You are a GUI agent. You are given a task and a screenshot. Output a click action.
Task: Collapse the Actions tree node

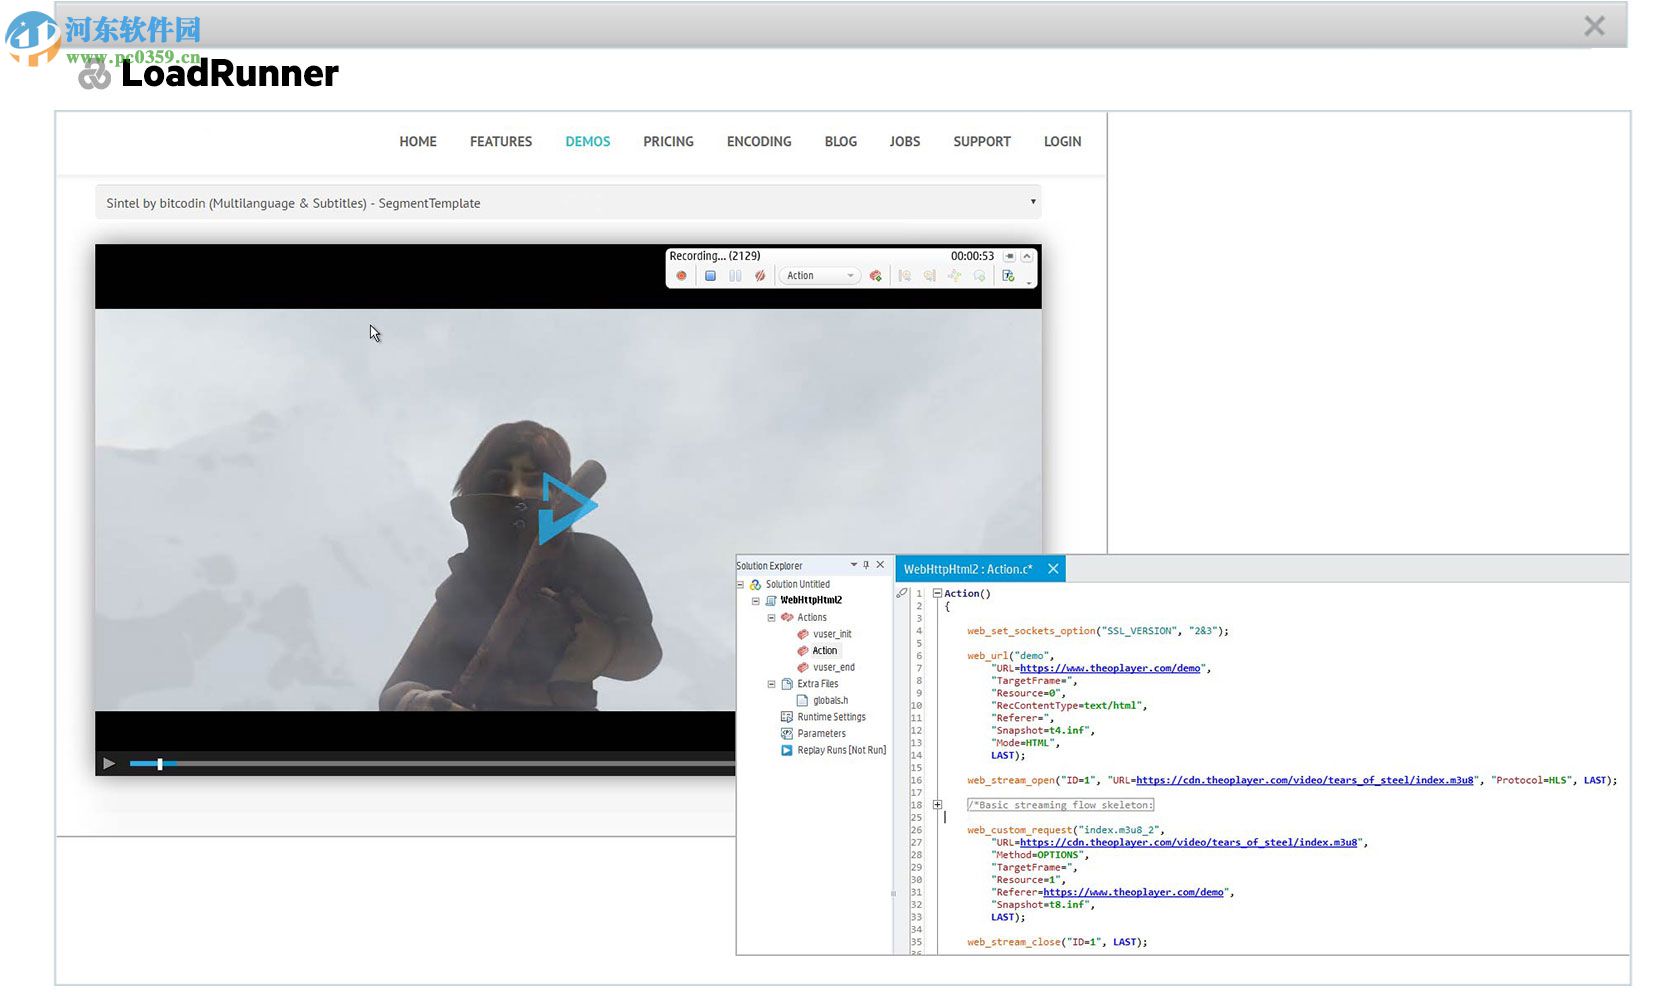click(x=771, y=618)
